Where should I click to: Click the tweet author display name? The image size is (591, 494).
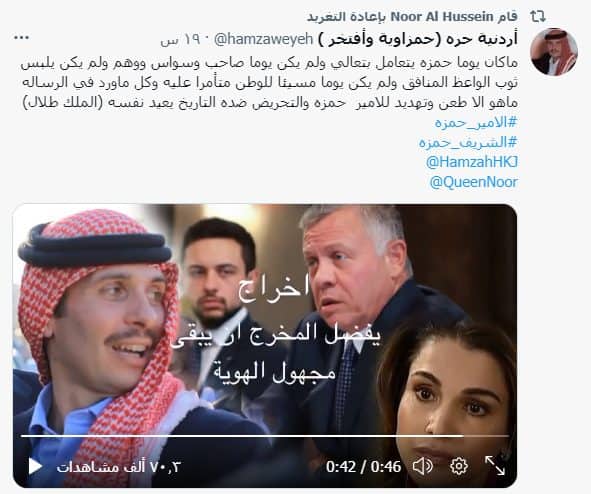coord(417,39)
